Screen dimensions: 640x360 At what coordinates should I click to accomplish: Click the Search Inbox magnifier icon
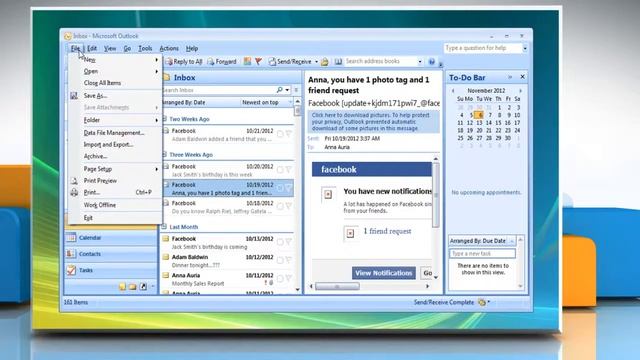[x=280, y=90]
